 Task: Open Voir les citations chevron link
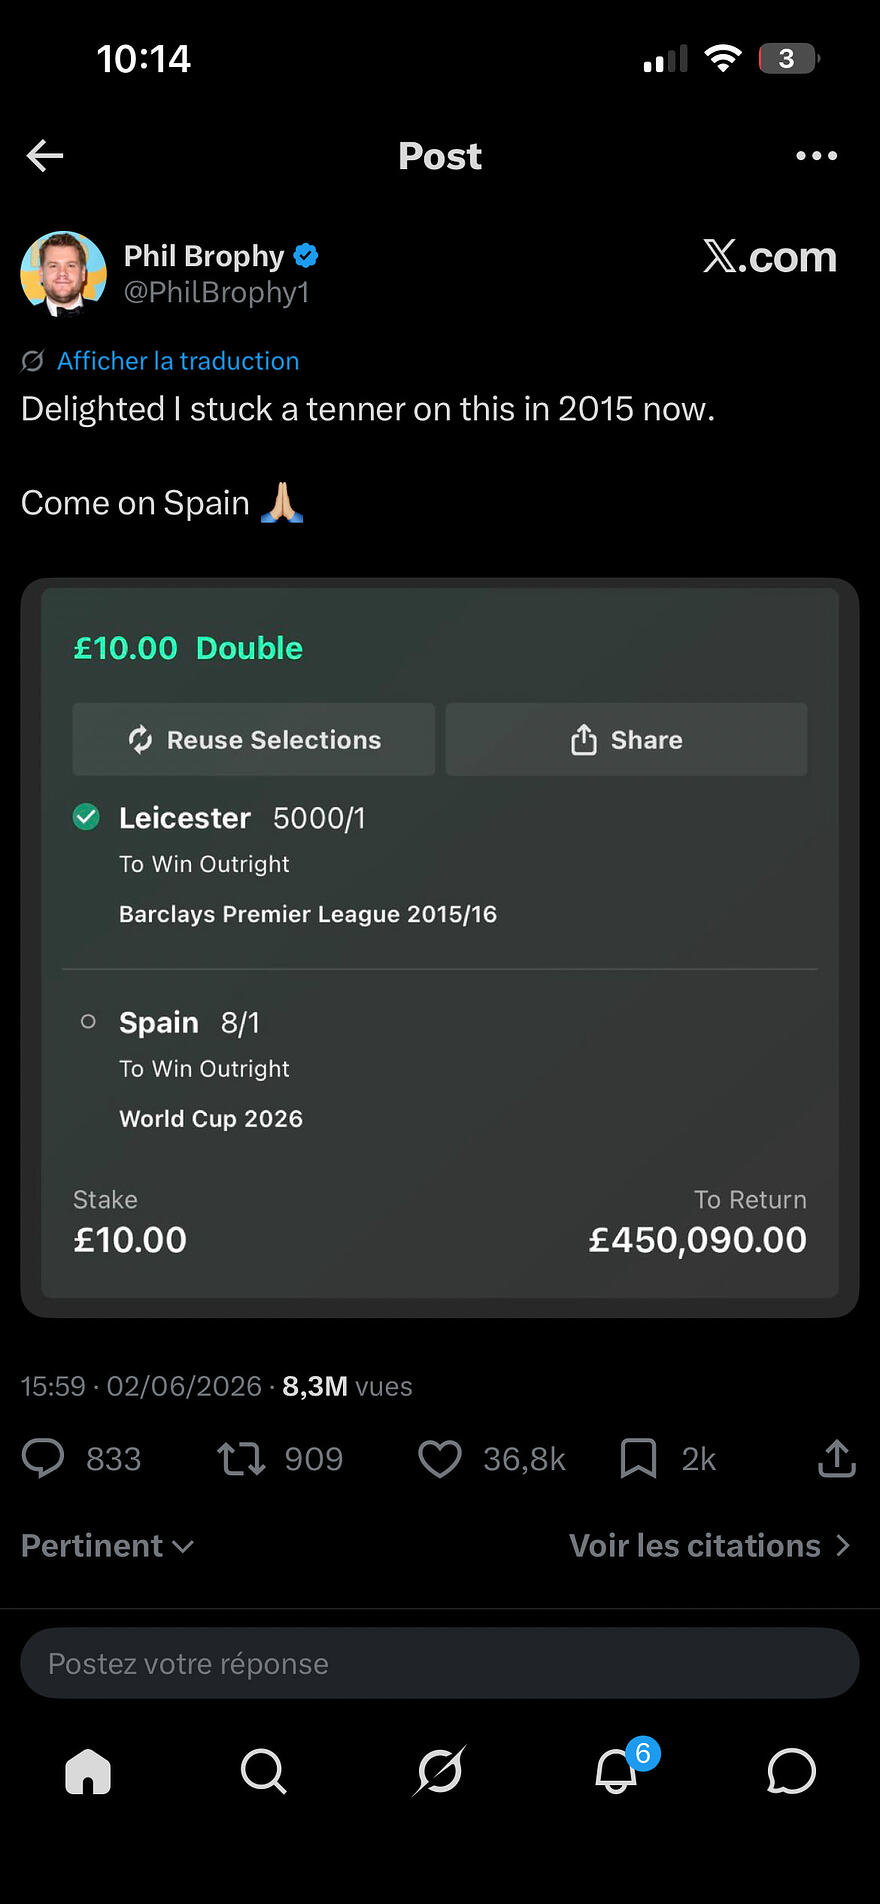pyautogui.click(x=710, y=1546)
